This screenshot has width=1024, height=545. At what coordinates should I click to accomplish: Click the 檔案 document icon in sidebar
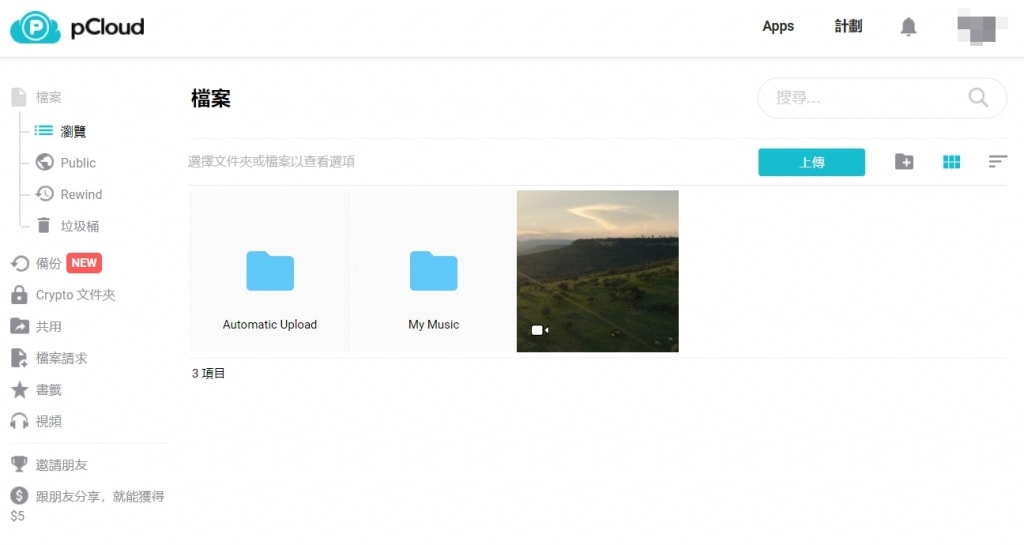coord(19,97)
